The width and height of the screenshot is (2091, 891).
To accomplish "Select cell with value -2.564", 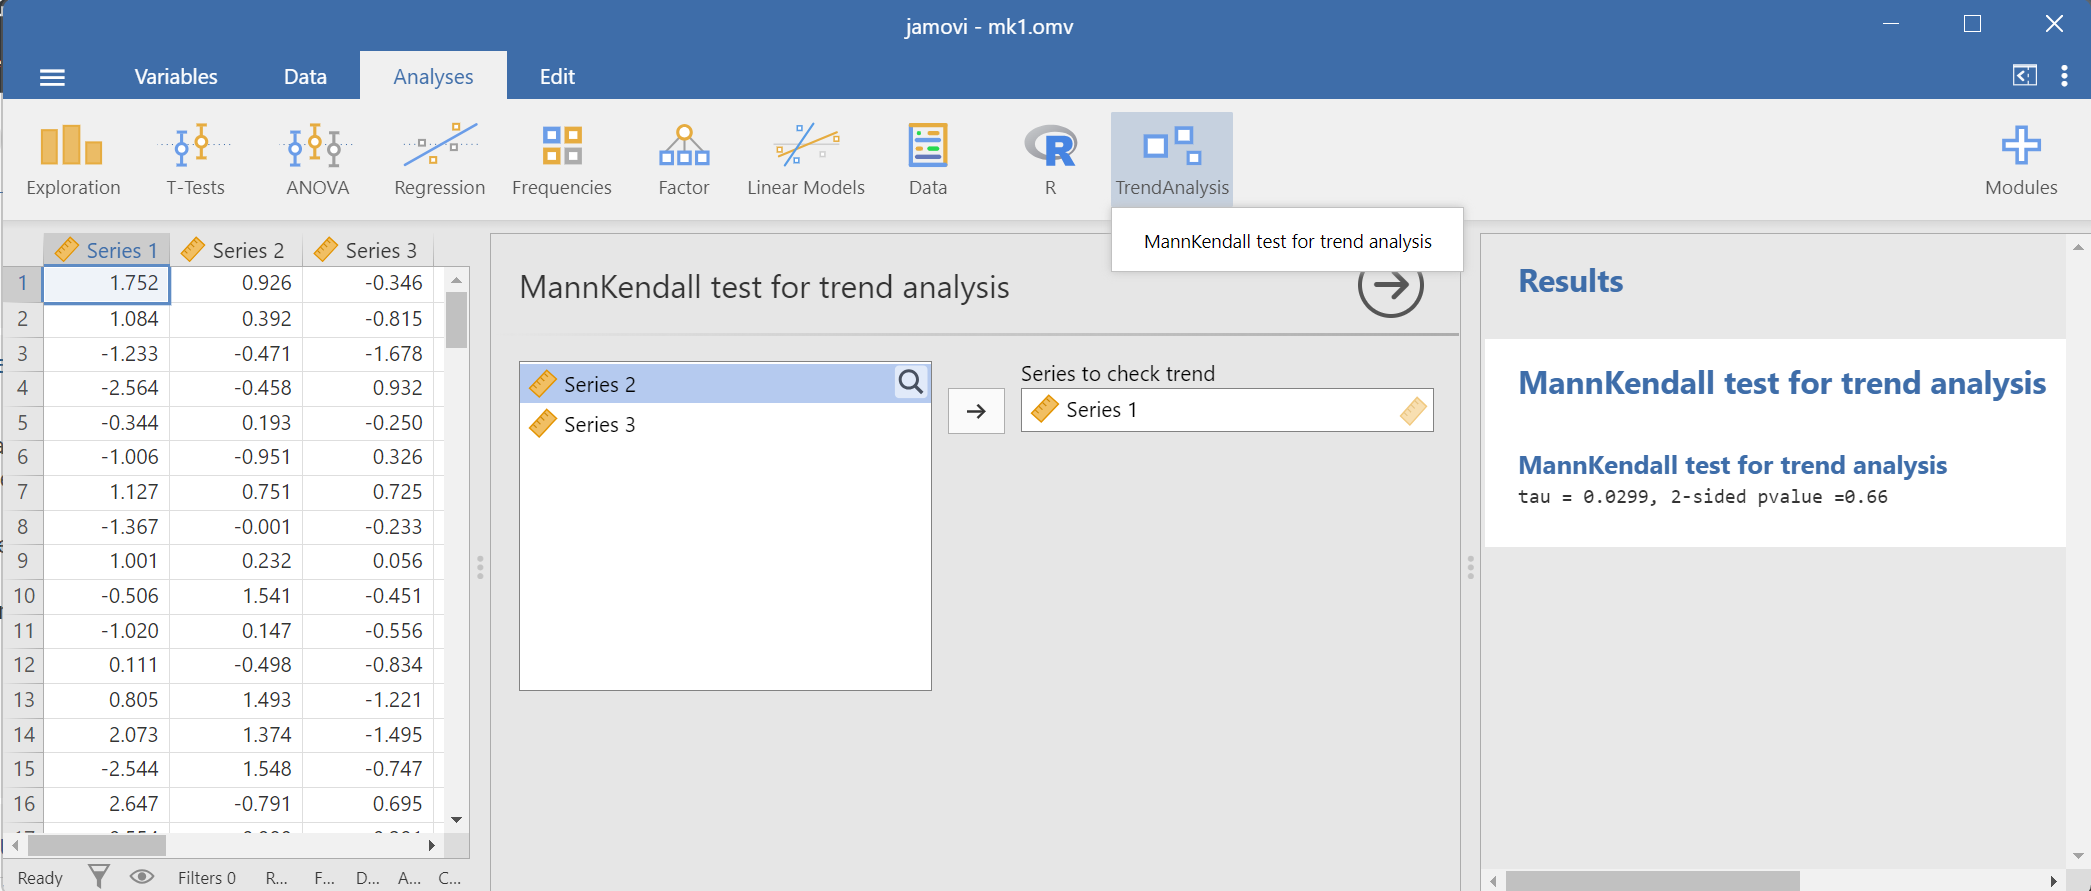I will [107, 388].
